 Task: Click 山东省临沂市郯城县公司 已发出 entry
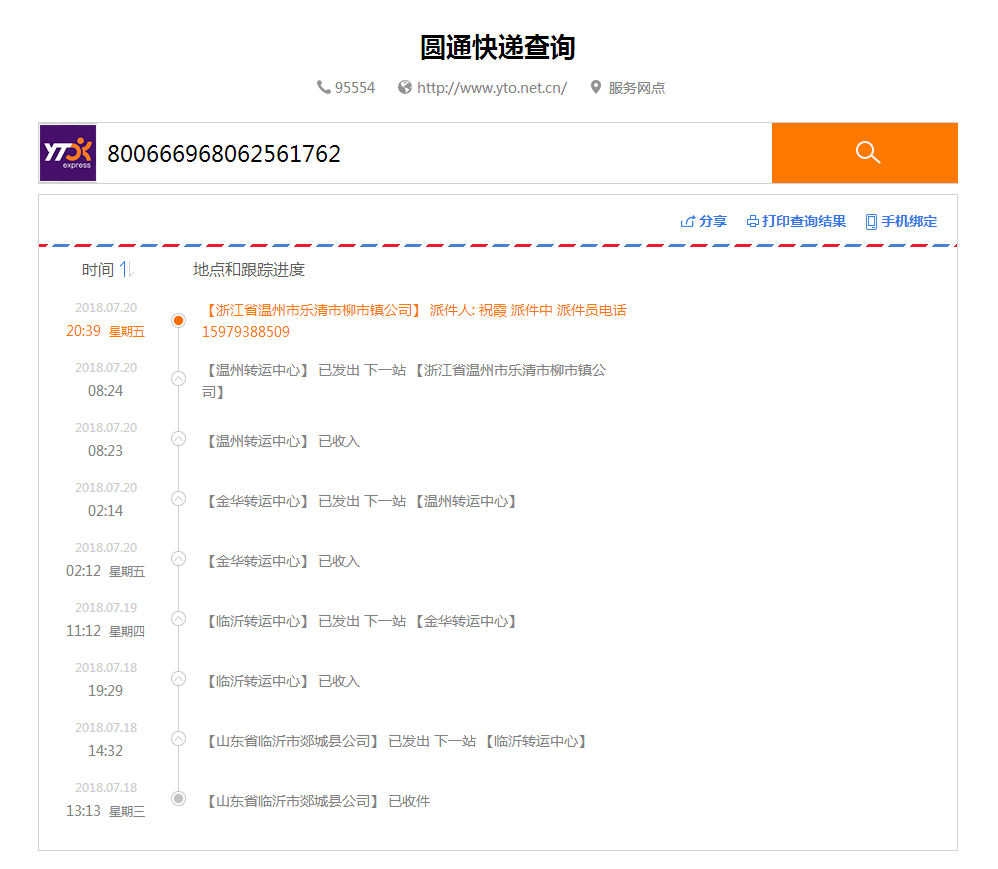tap(395, 741)
